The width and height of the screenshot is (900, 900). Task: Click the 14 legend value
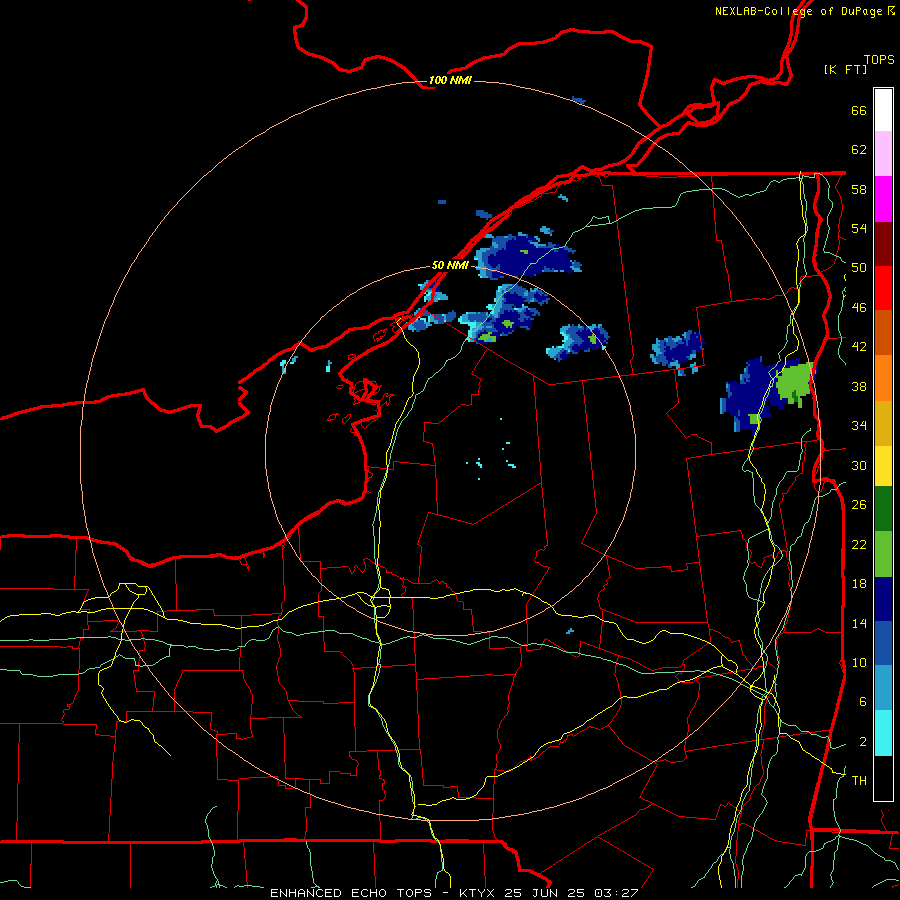coord(859,623)
